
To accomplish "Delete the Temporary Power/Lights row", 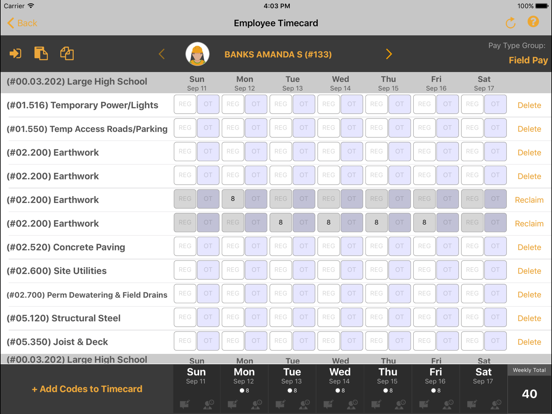I will (529, 105).
